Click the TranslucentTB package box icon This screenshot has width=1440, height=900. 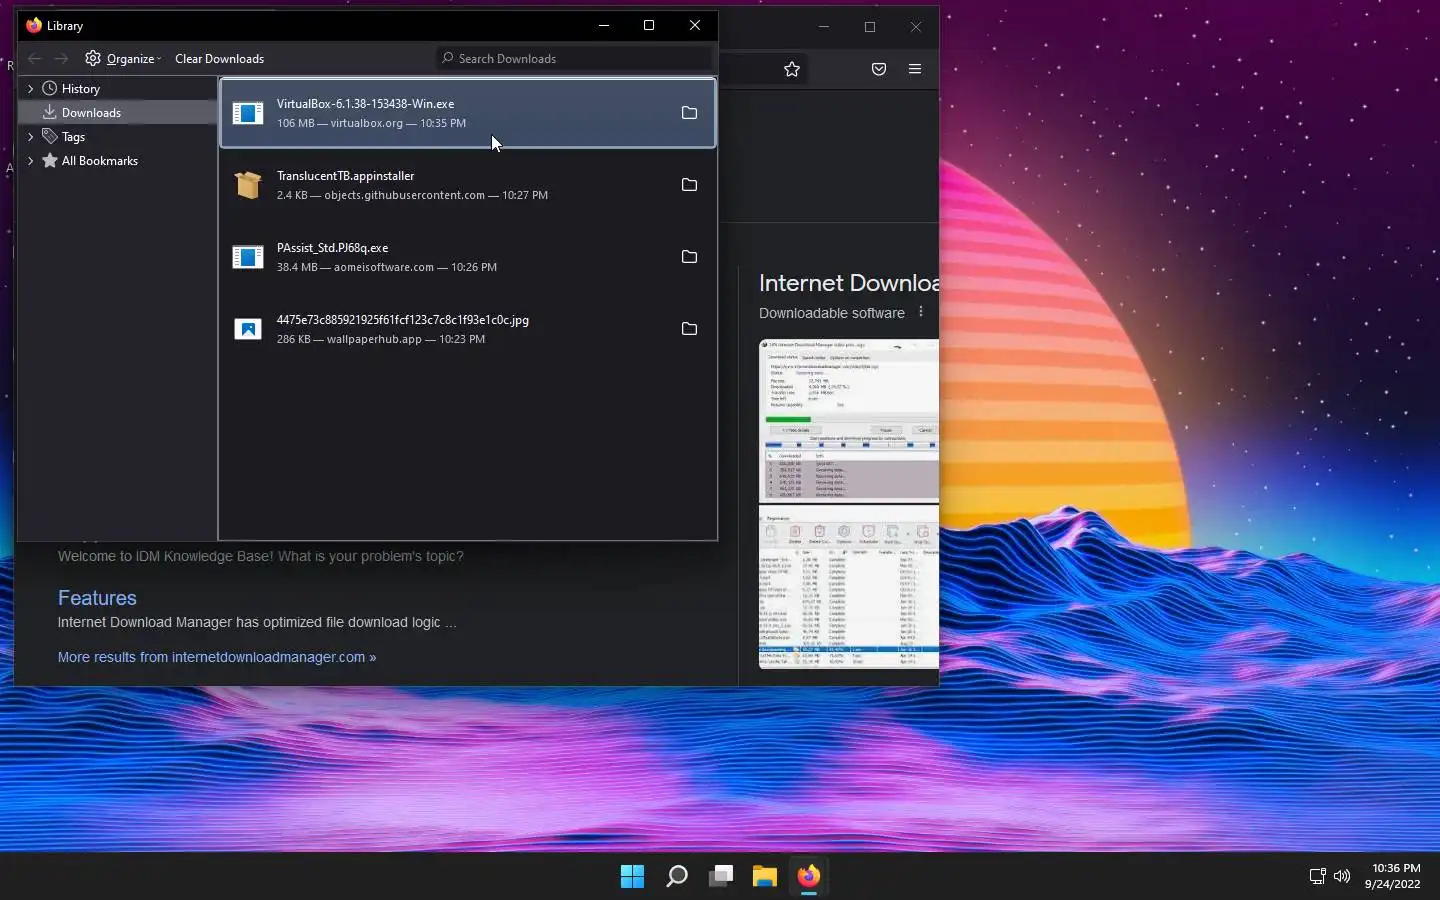point(248,185)
